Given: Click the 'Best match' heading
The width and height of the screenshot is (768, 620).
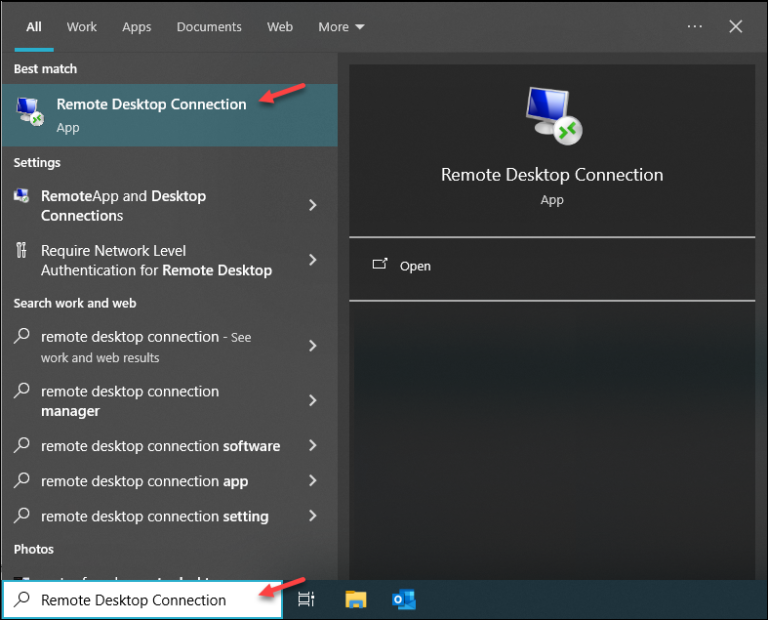Looking at the screenshot, I should coord(46,69).
